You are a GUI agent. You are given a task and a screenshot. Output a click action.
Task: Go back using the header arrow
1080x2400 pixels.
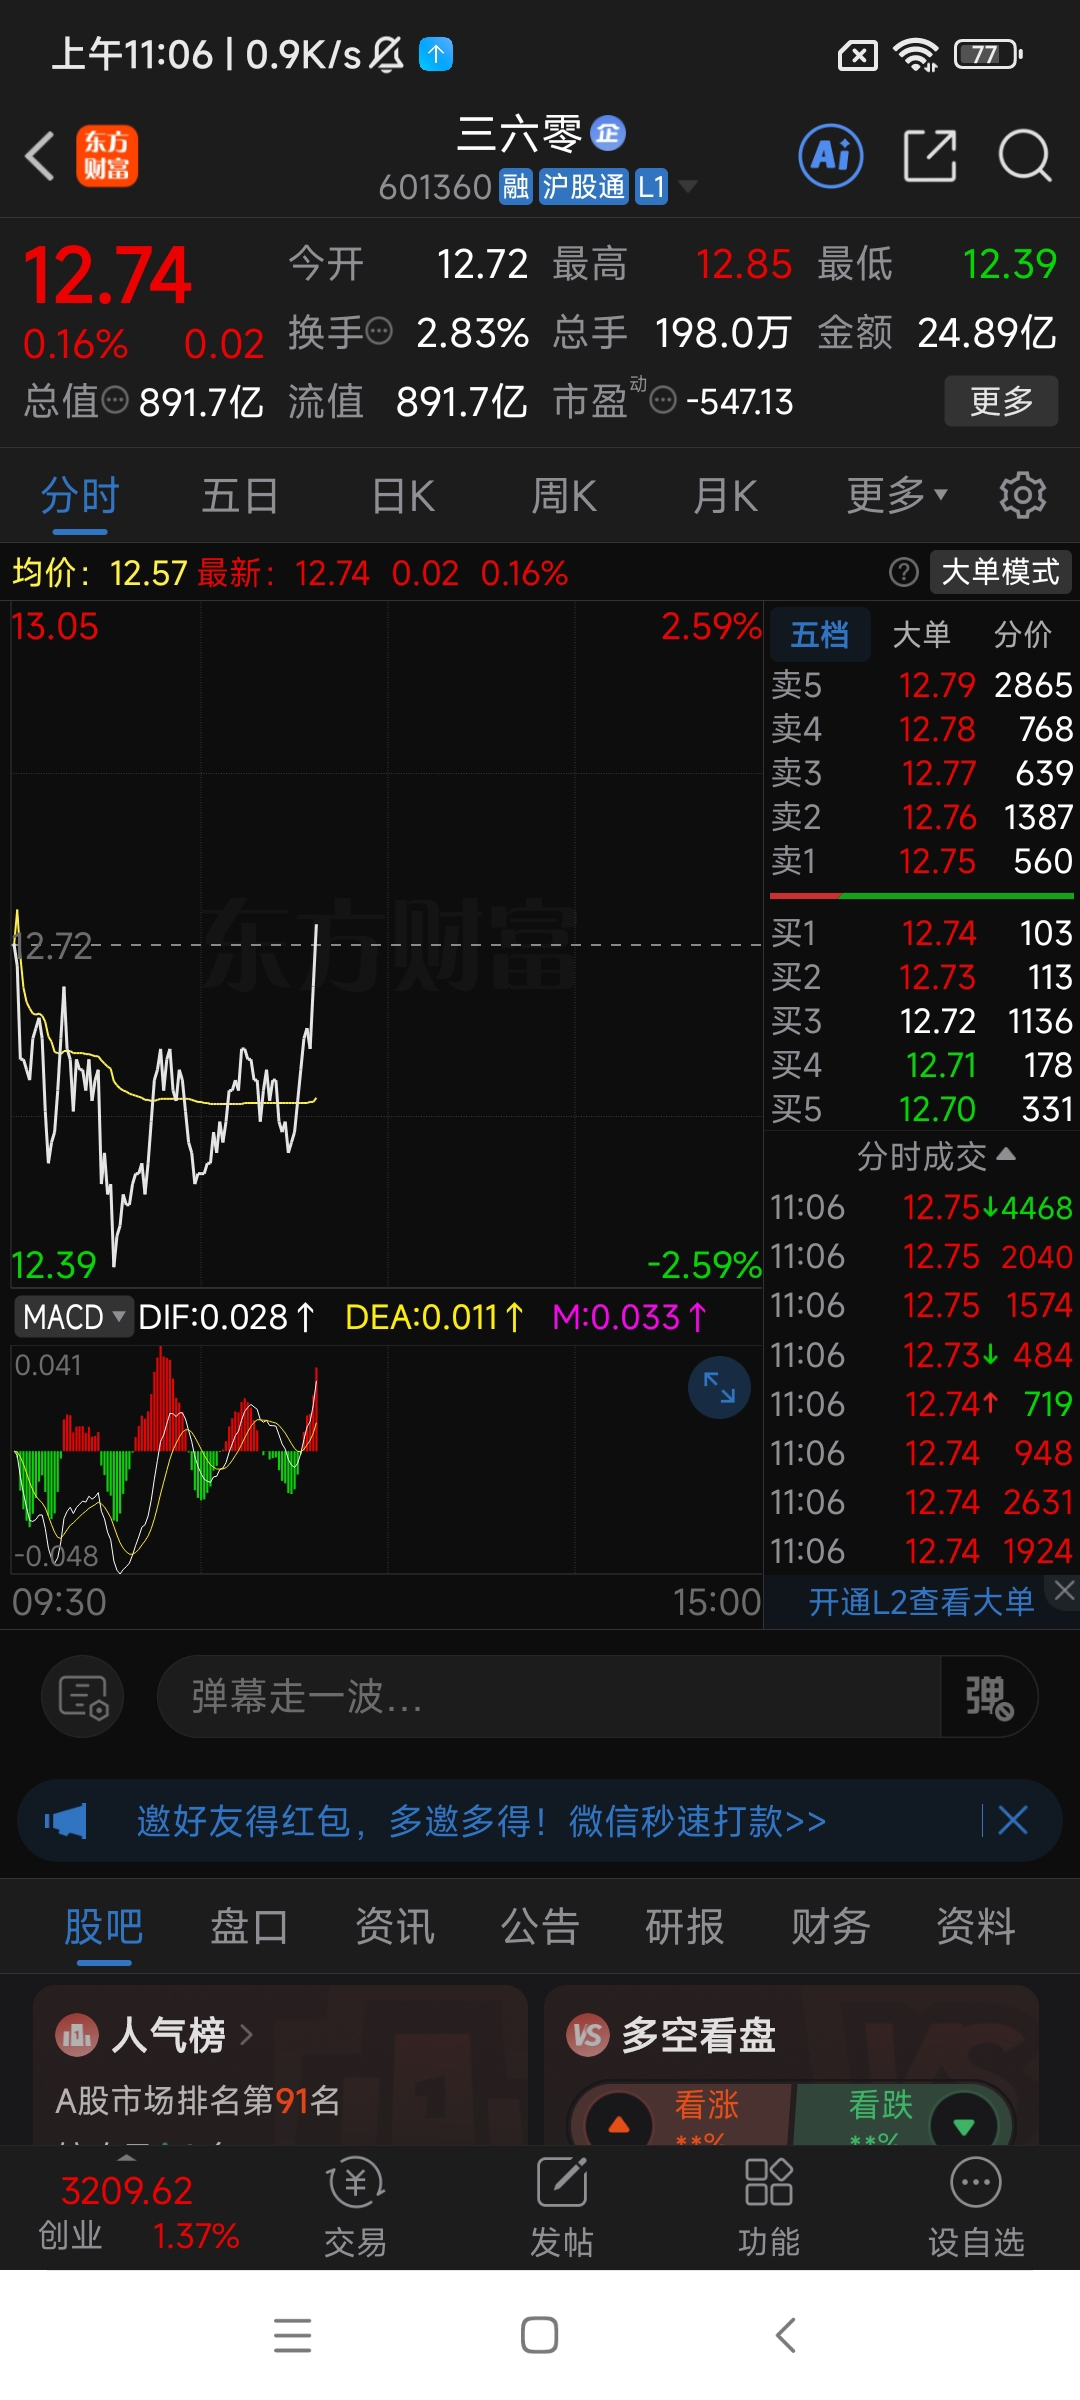(40, 157)
